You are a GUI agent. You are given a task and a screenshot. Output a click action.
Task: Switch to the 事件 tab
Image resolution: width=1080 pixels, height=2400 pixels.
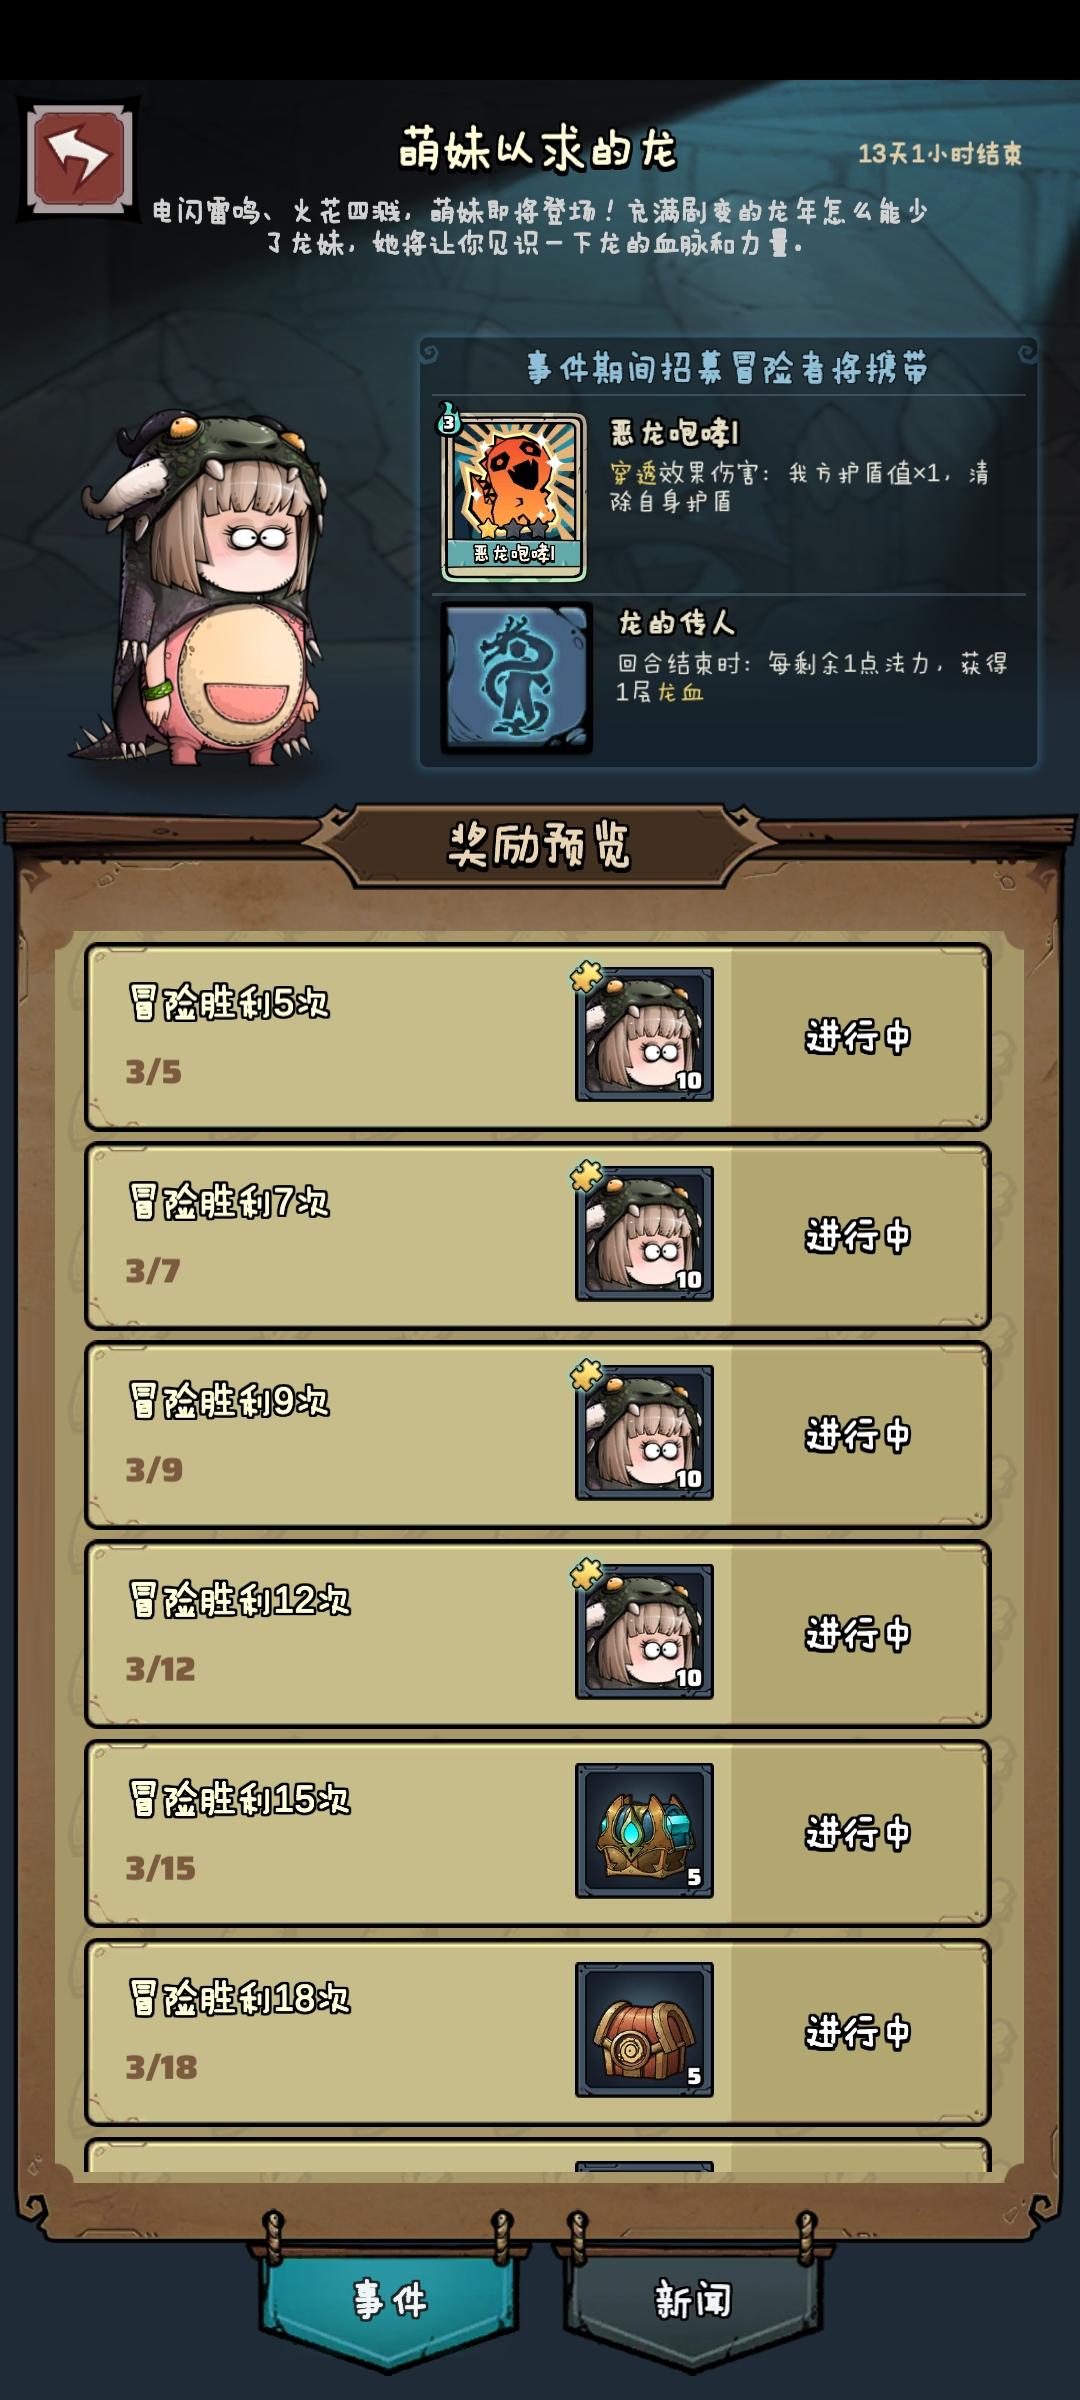click(390, 2300)
